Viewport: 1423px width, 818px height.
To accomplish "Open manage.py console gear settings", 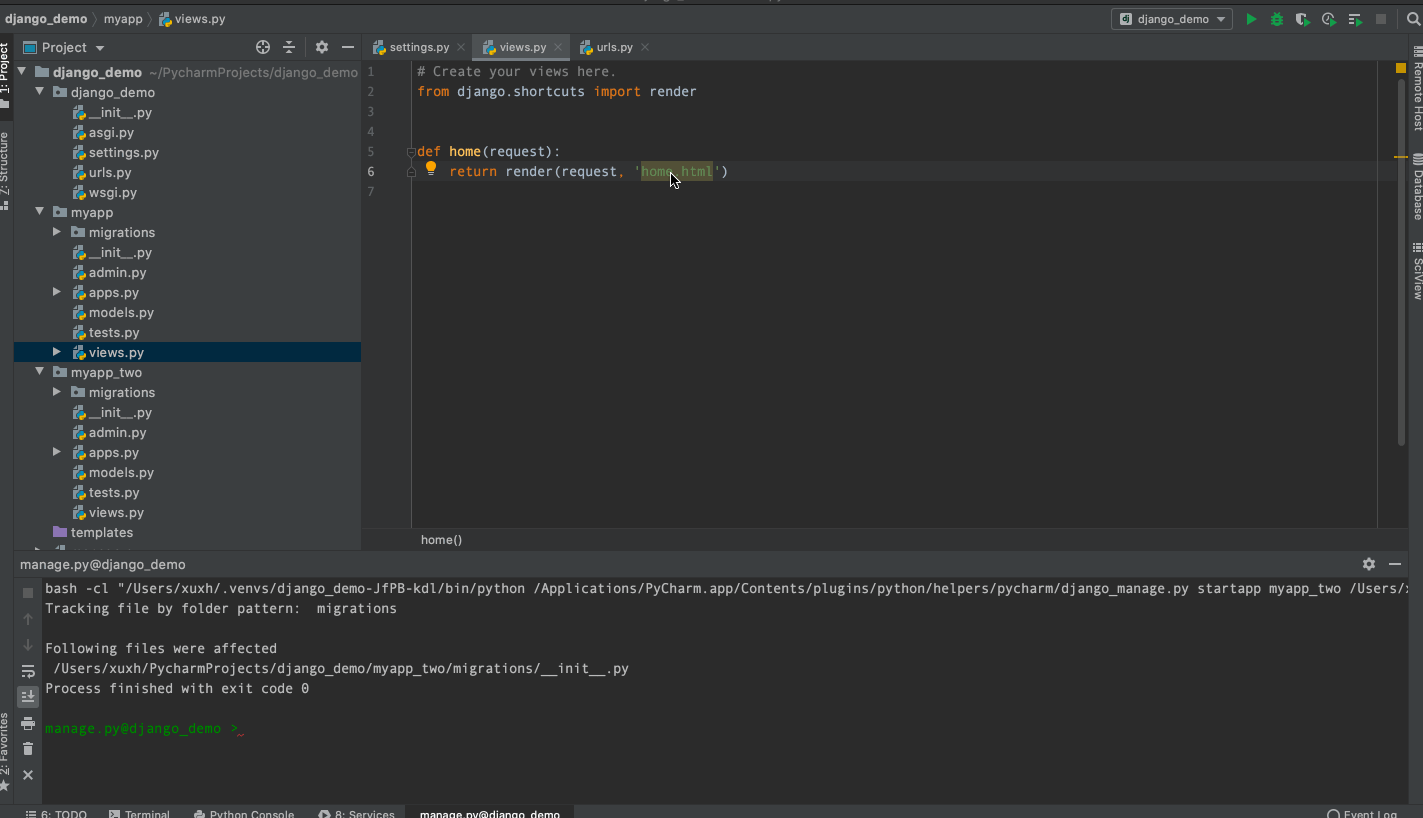I will click(1369, 564).
